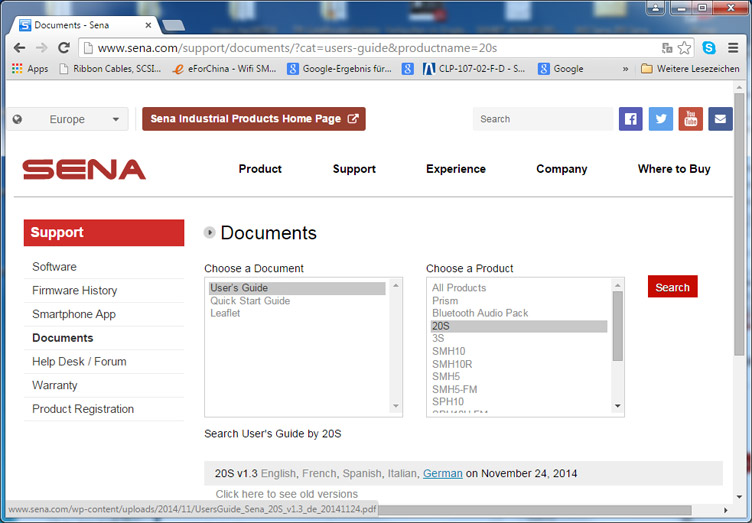Open Warranty in the sidebar
This screenshot has width=752, height=523.
point(54,385)
